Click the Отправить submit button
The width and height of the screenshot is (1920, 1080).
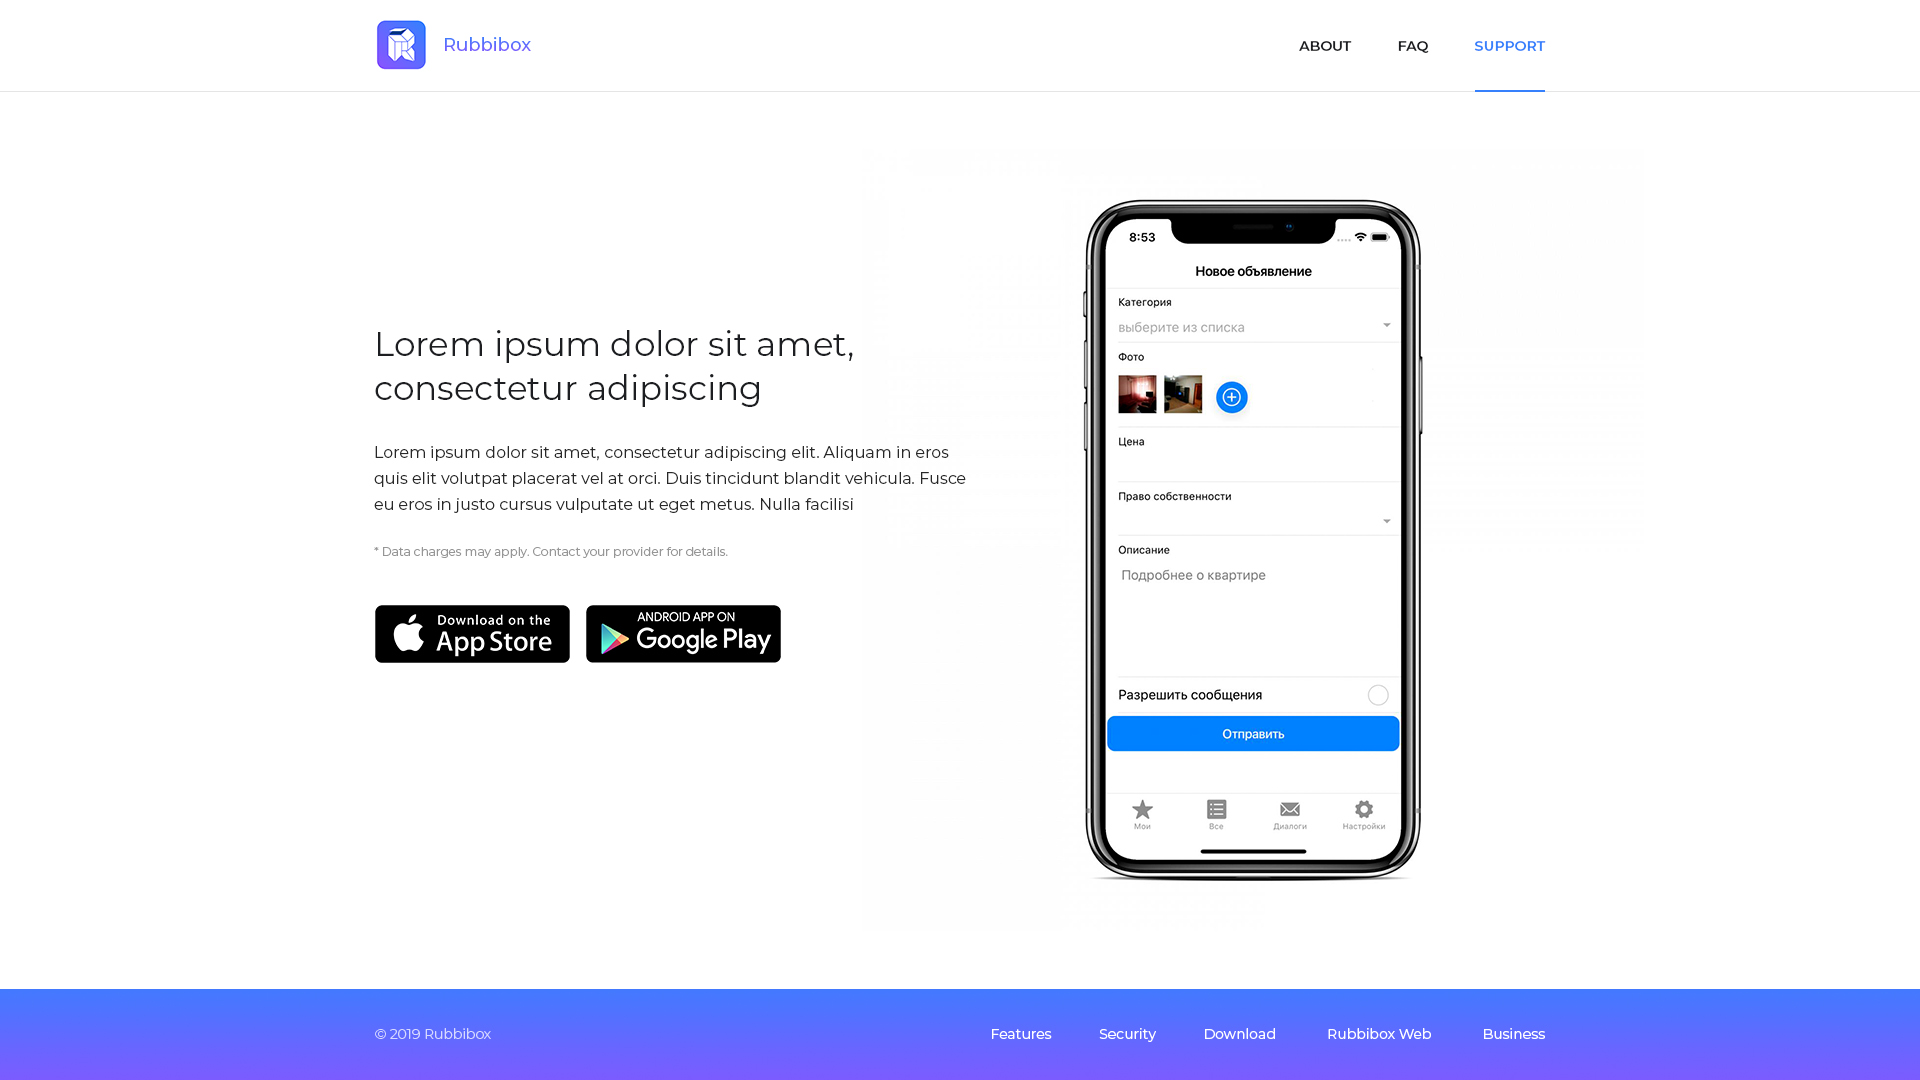click(1253, 733)
